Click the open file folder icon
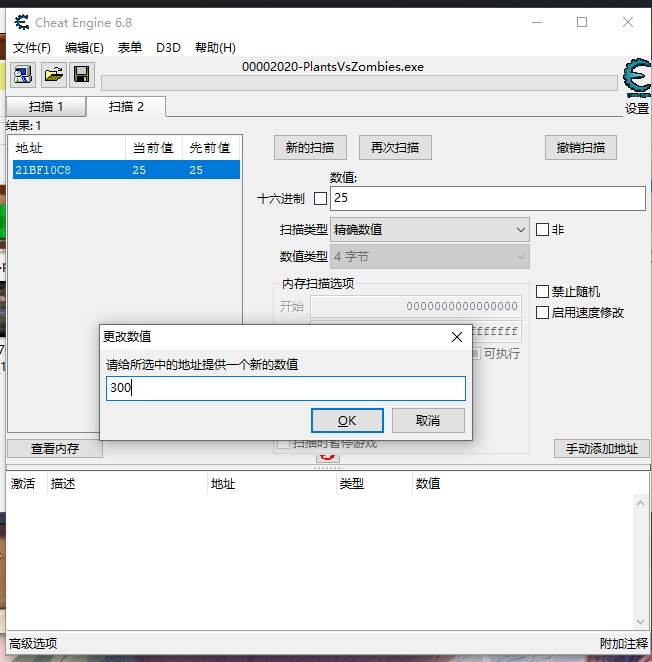652x662 pixels. point(54,75)
